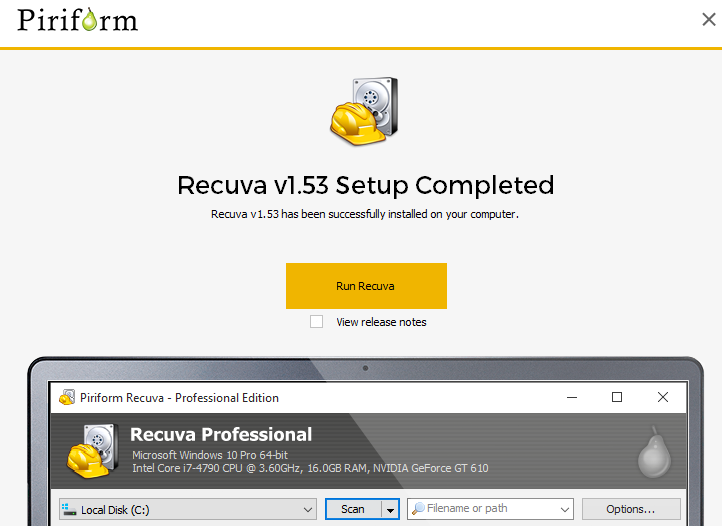Click the search magnifier icon in path field
This screenshot has height=526, width=722.
[x=418, y=508]
